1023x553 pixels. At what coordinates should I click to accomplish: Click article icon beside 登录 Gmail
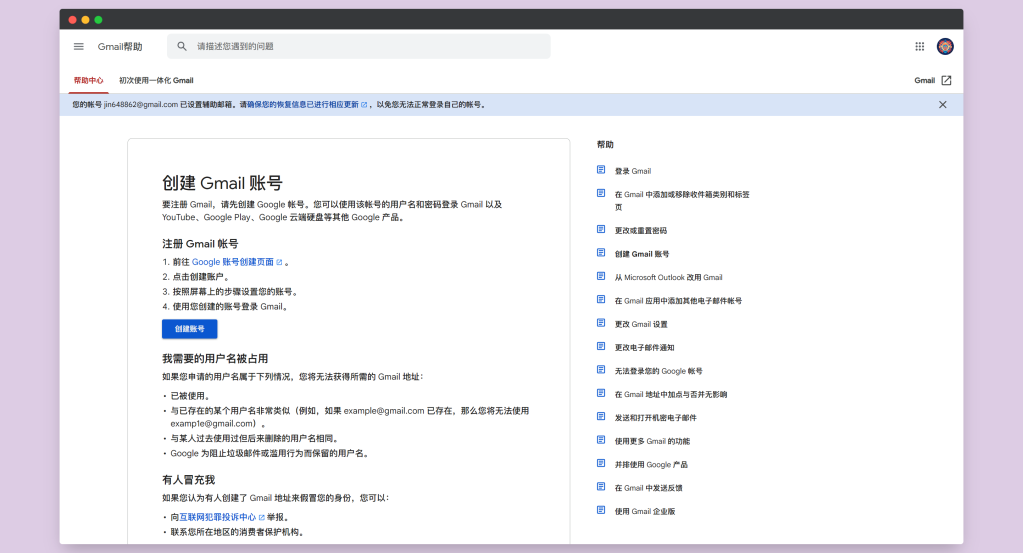tap(601, 170)
